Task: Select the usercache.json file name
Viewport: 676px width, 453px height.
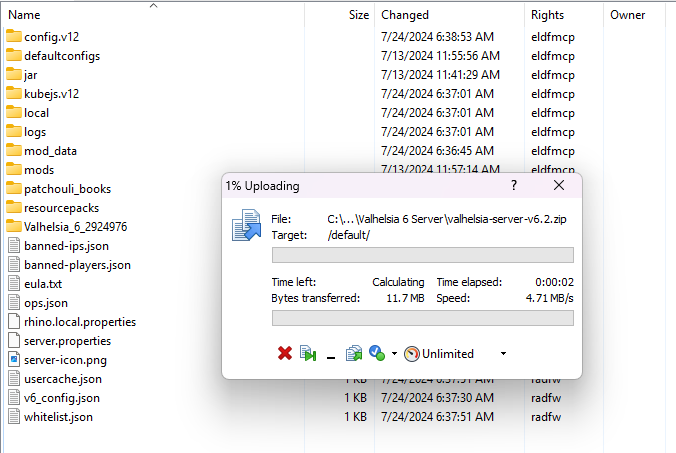Action: click(x=63, y=379)
